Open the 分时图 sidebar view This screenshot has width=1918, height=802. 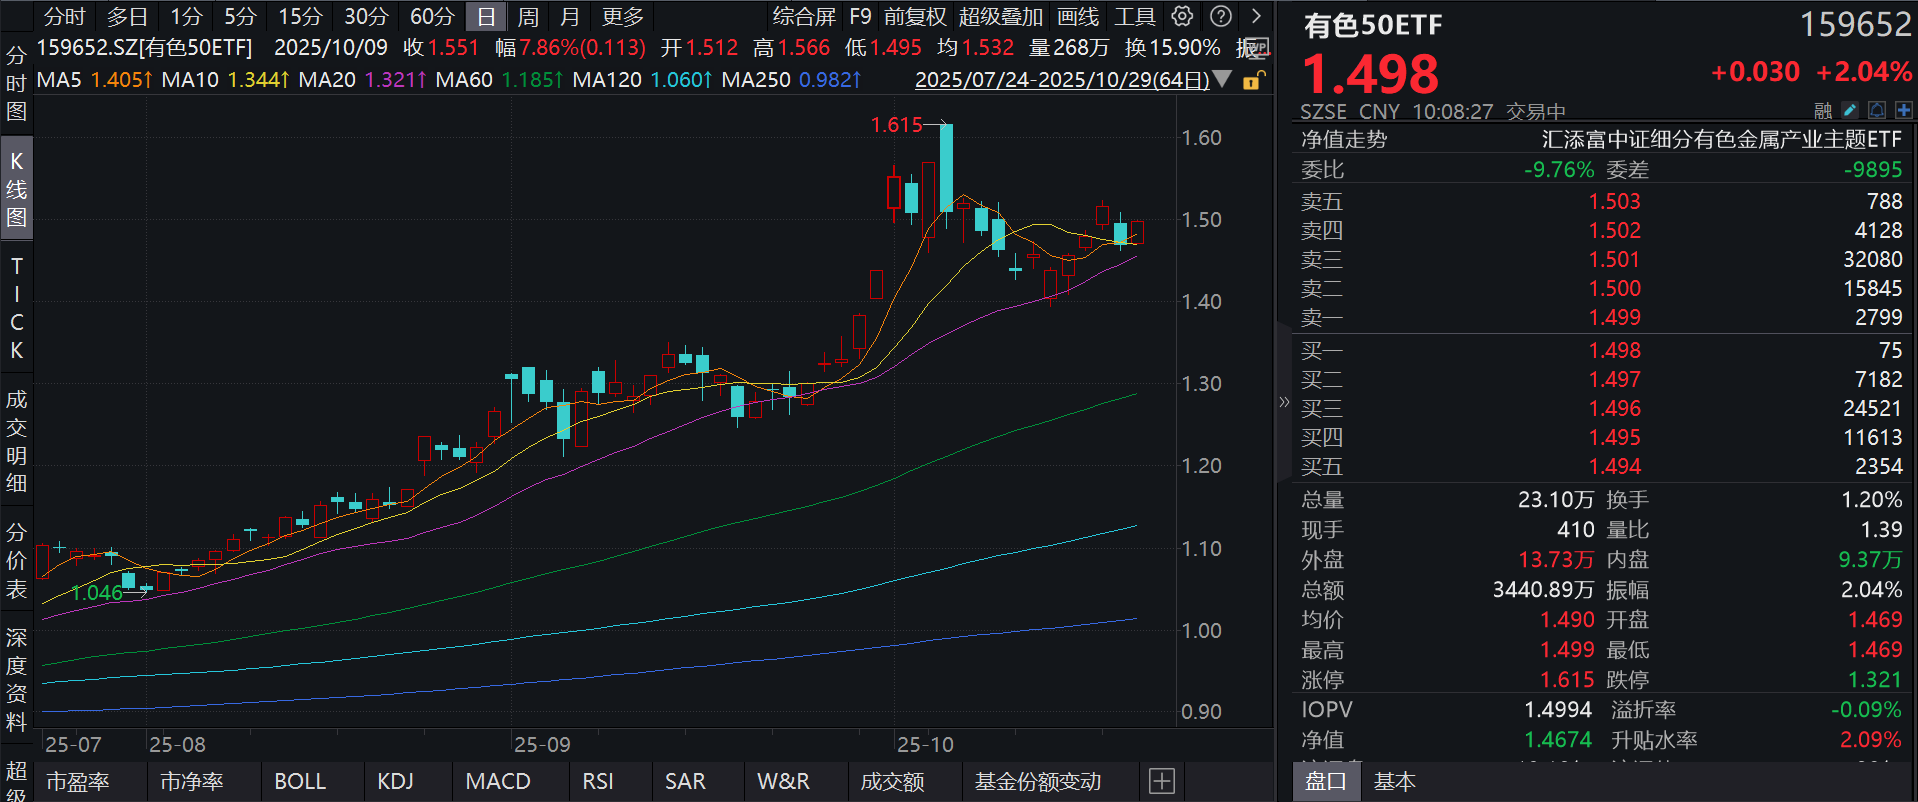(x=16, y=83)
